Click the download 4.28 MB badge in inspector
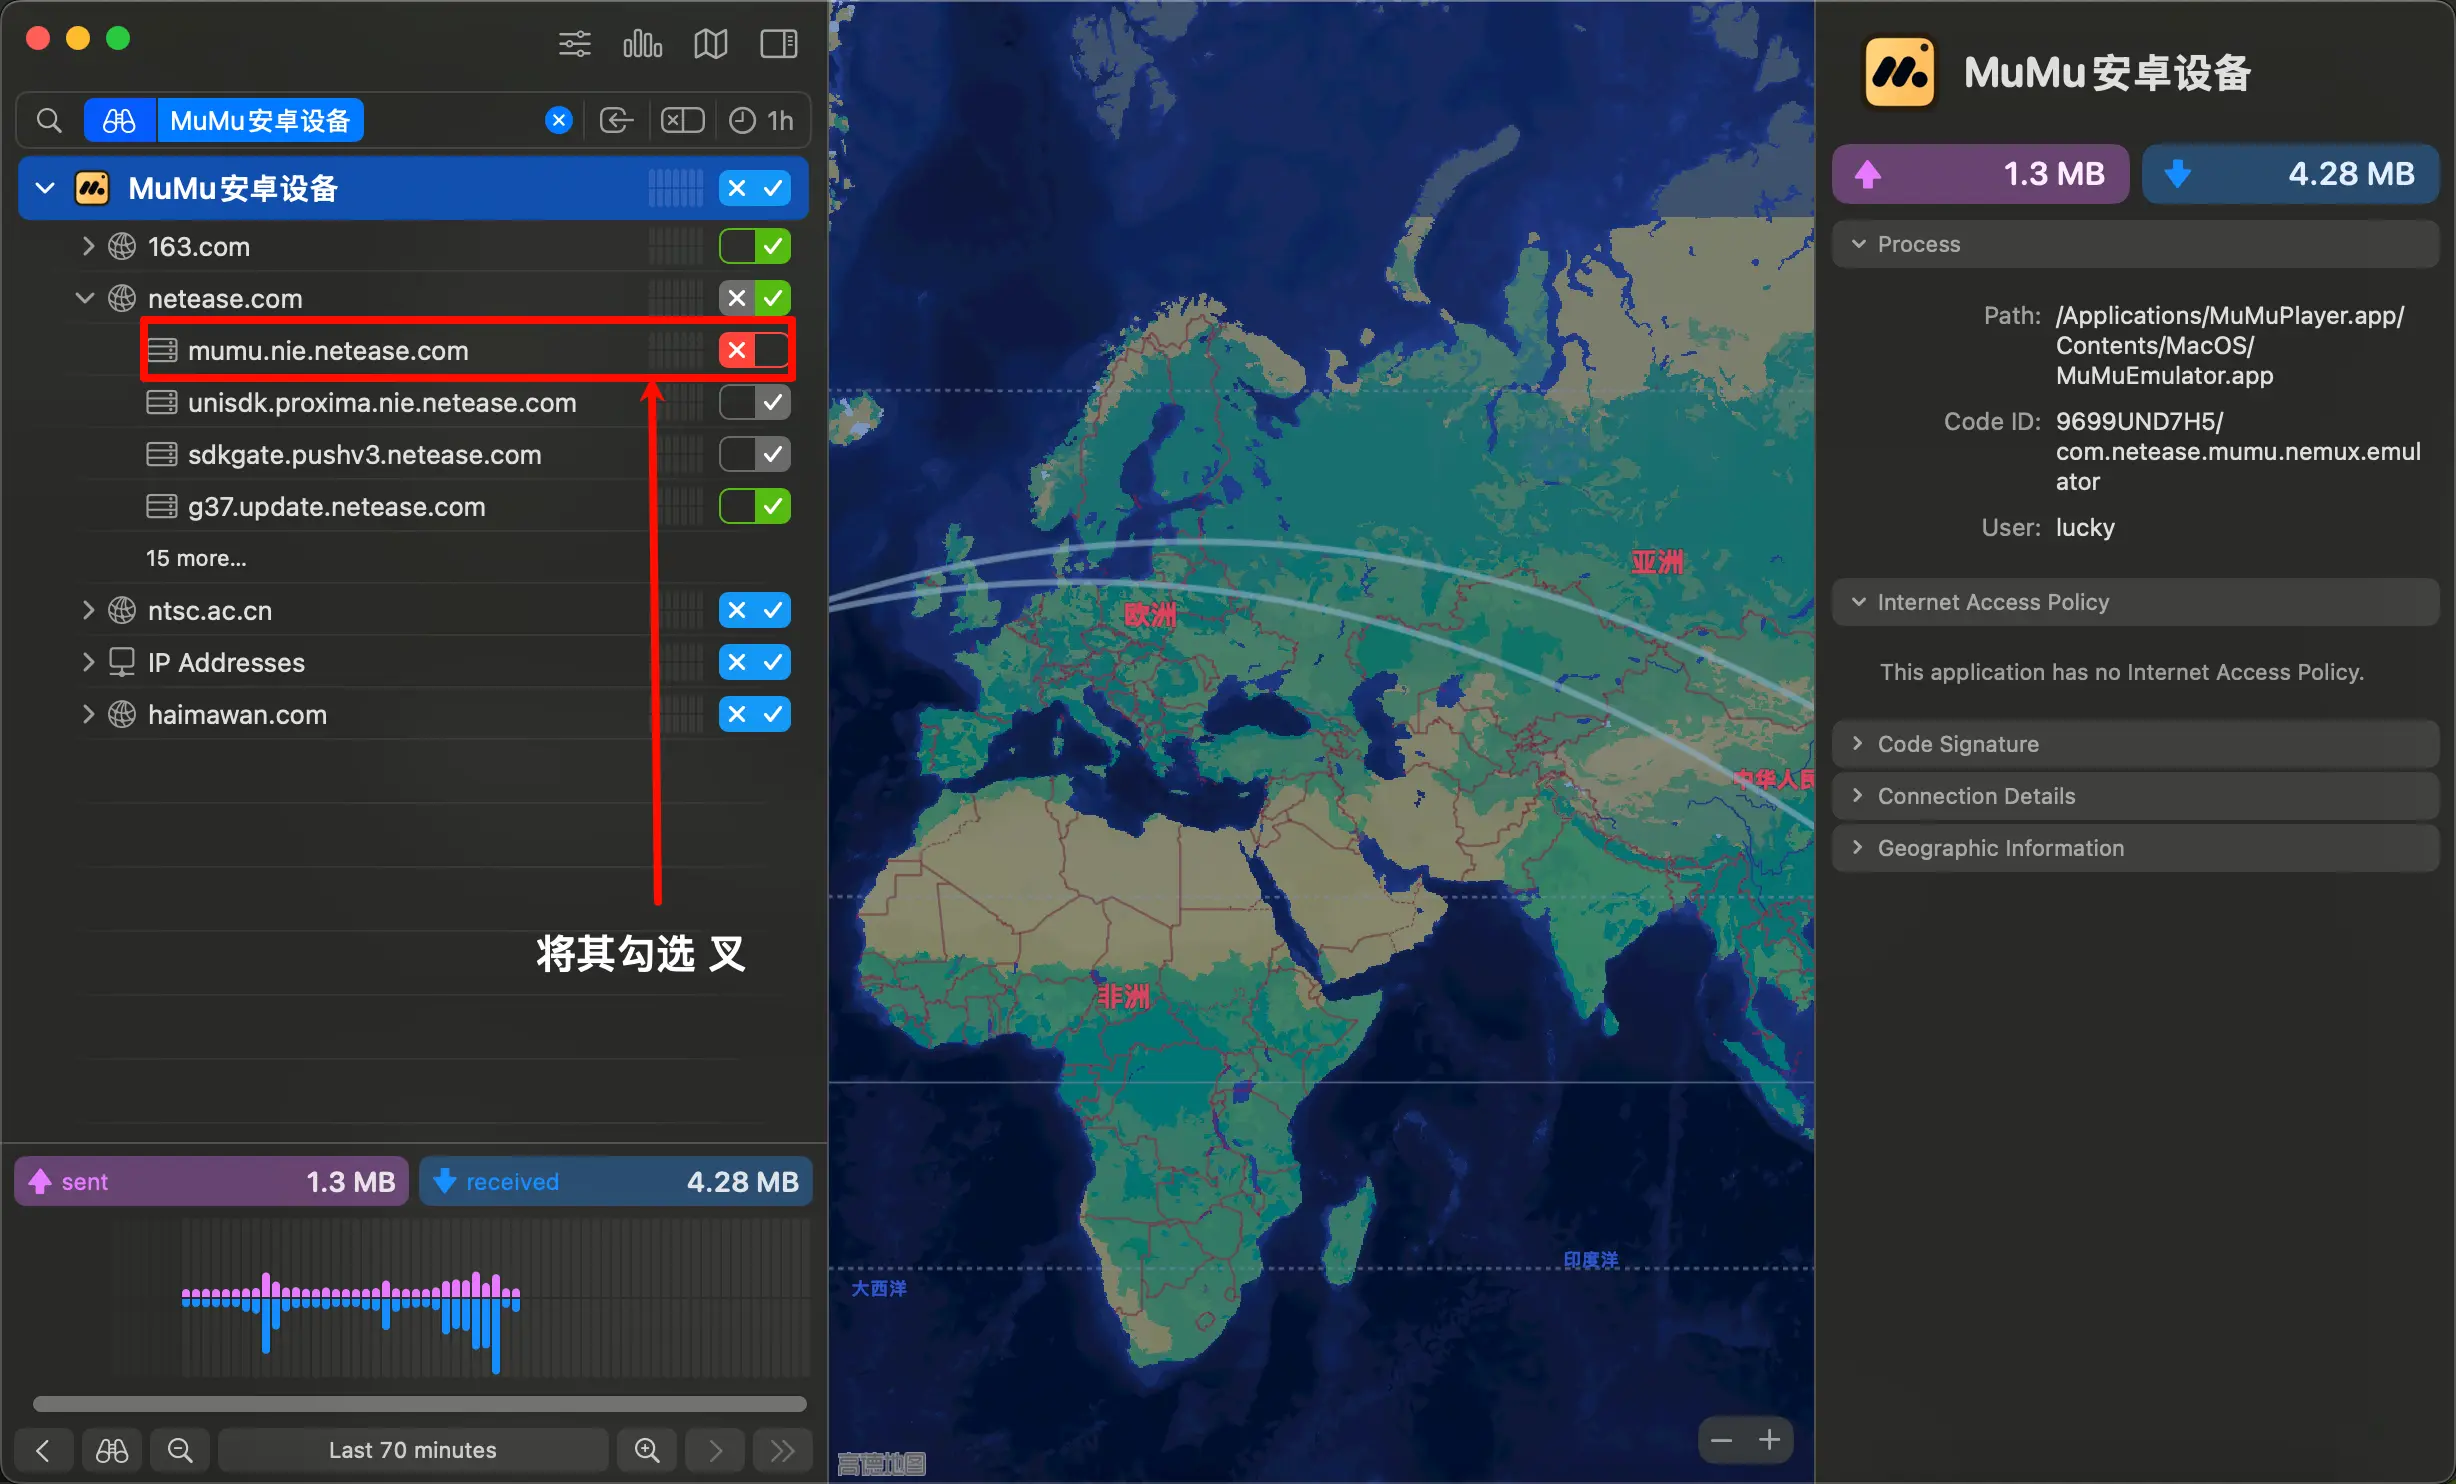This screenshot has width=2456, height=1484. [x=2290, y=174]
